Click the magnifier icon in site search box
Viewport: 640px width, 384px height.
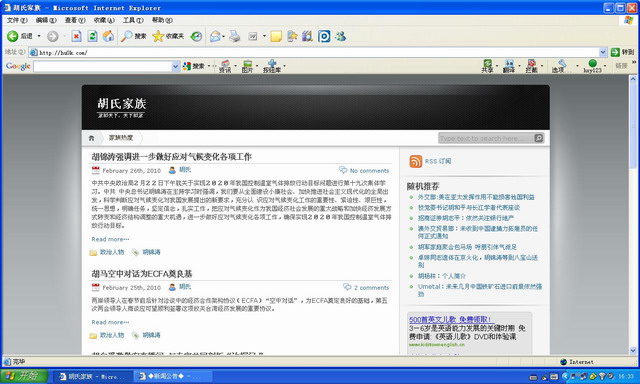[538, 138]
